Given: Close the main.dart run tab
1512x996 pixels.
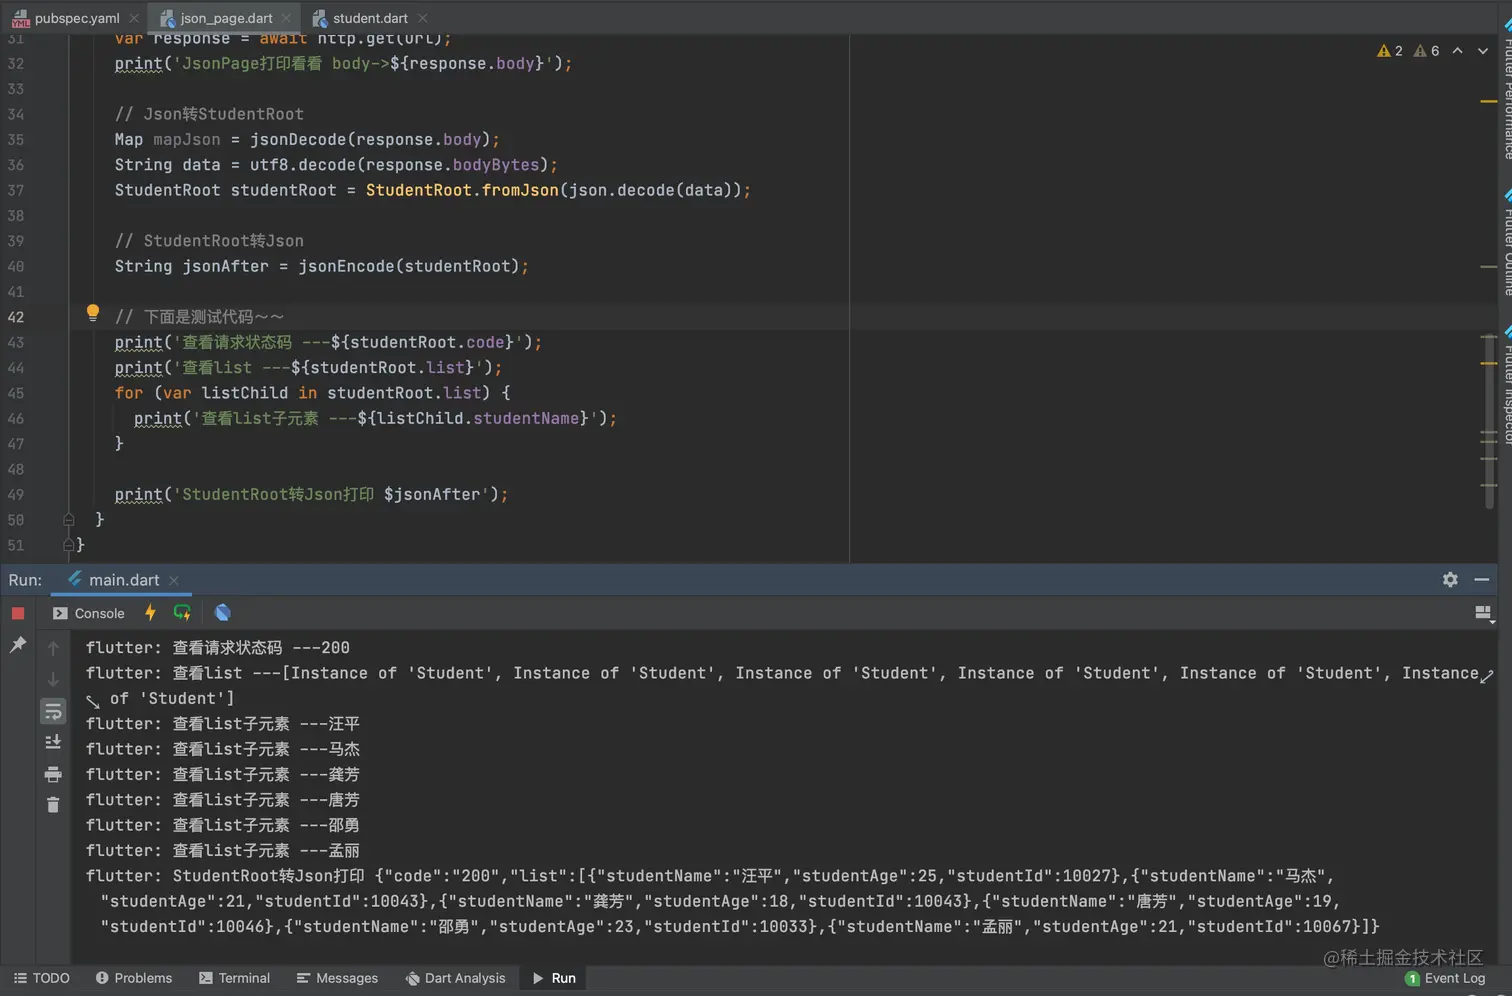Looking at the screenshot, I should [x=174, y=580].
